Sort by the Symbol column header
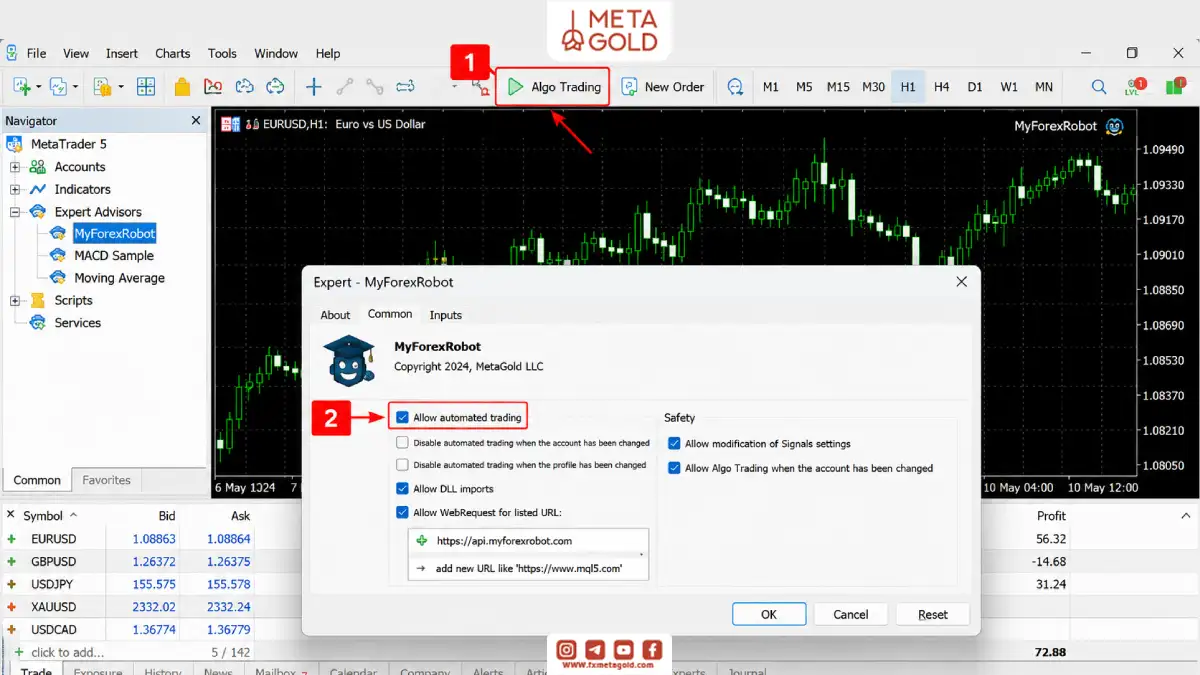Viewport: 1200px width, 675px height. coord(43,516)
